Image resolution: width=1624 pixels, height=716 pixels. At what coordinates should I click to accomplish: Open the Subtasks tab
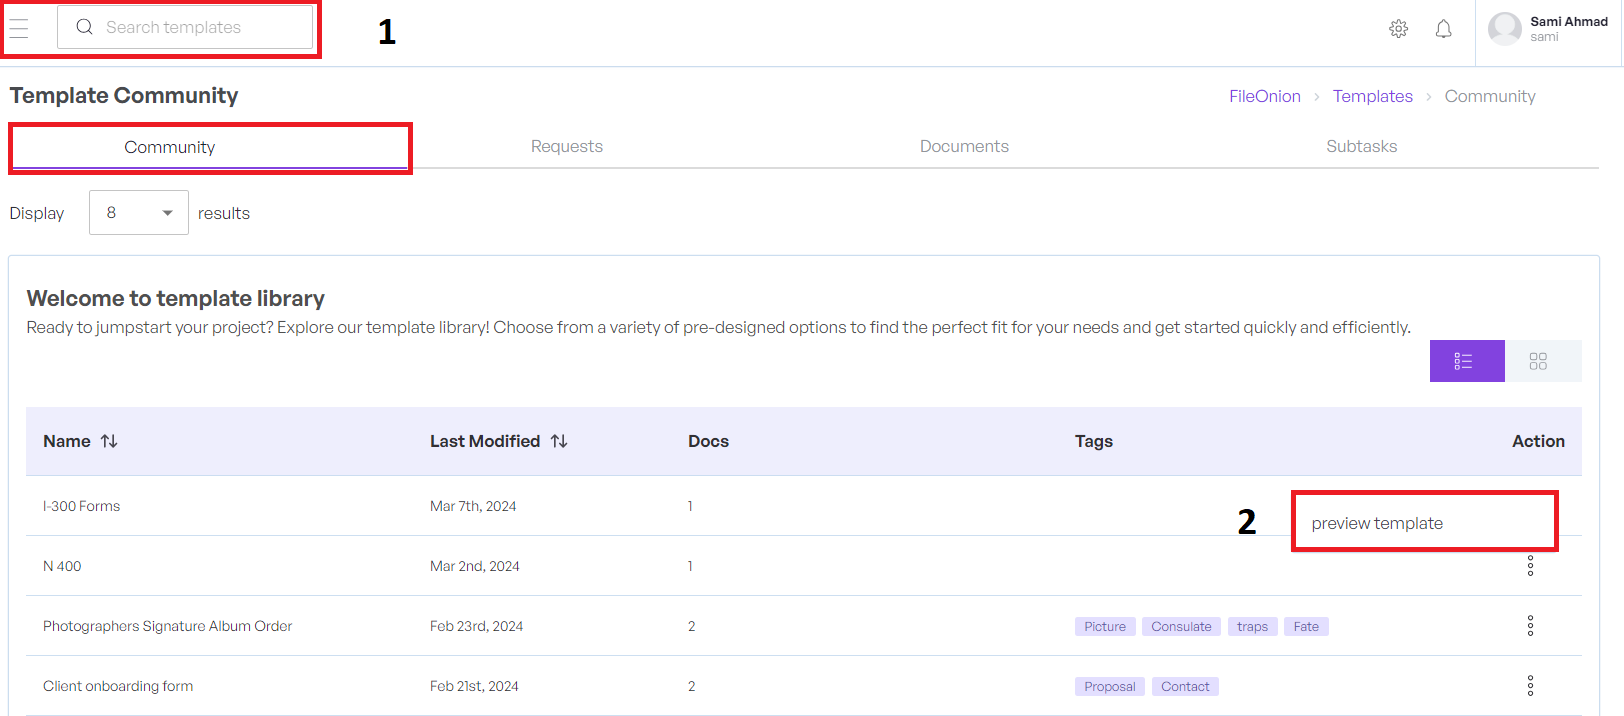[1361, 146]
